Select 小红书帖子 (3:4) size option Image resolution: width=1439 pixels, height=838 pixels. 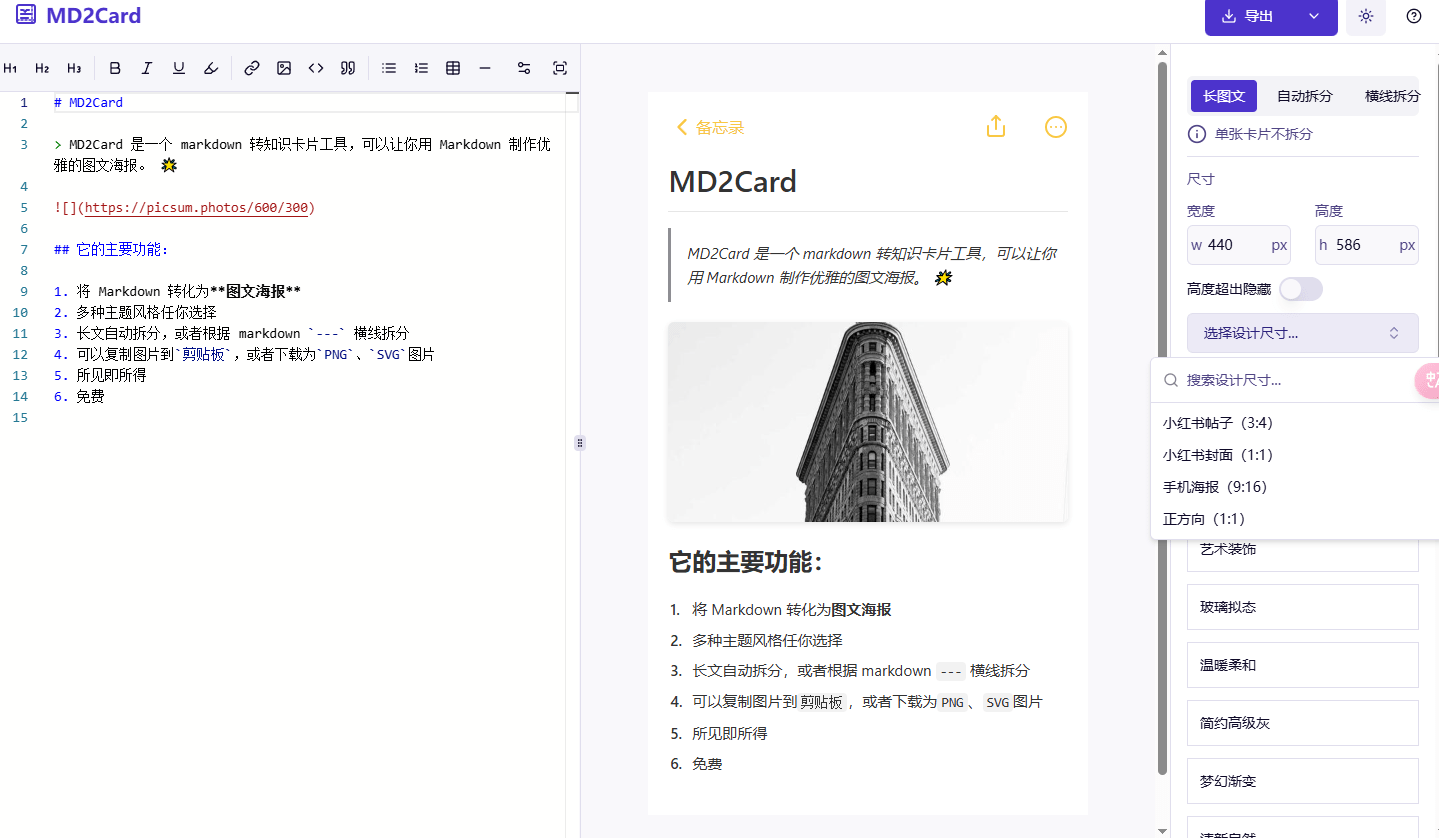coord(1217,423)
